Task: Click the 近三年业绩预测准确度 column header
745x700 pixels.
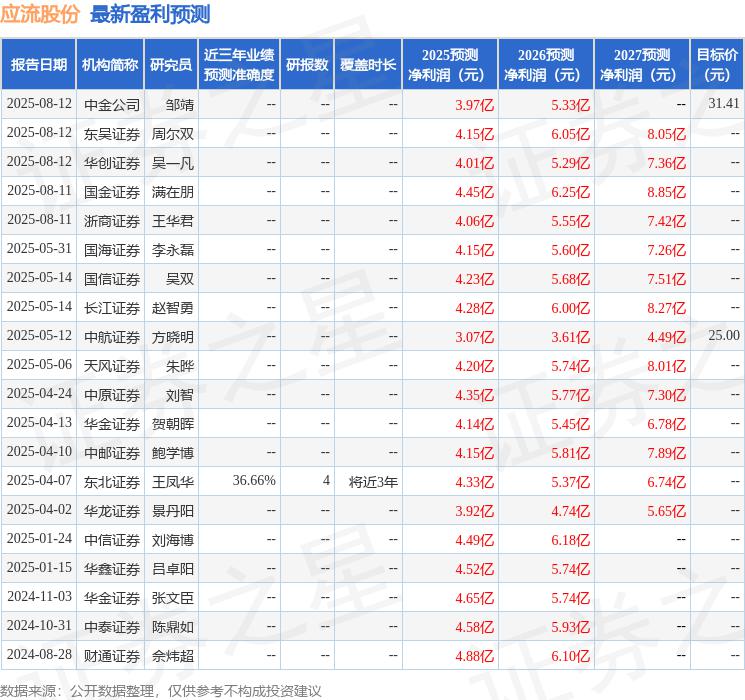Action: pyautogui.click(x=239, y=65)
